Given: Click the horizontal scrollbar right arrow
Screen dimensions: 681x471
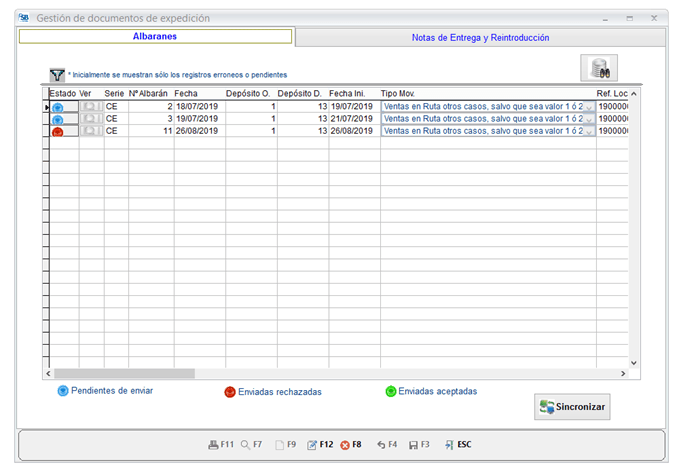Looking at the screenshot, I should click(622, 373).
